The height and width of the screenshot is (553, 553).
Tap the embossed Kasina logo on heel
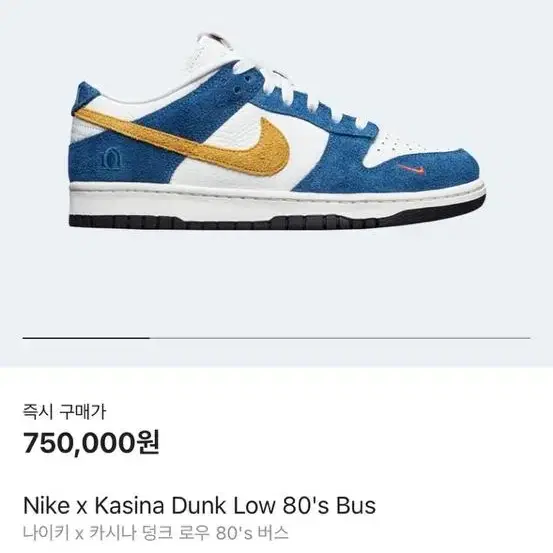click(112, 158)
